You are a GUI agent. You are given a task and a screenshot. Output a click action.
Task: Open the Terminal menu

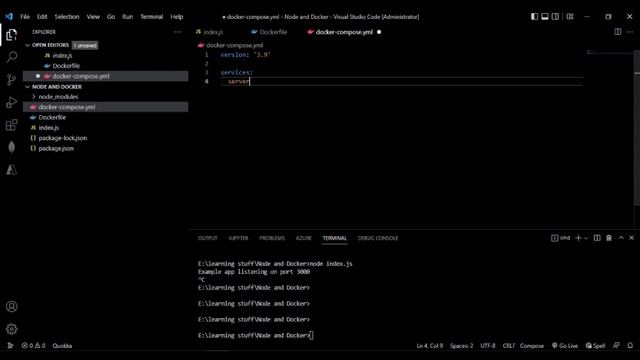(x=151, y=17)
